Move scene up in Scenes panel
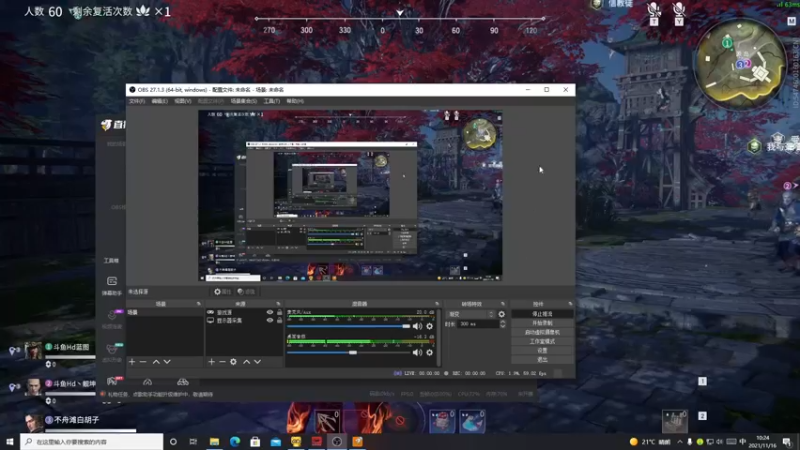The image size is (800, 450). 156,362
